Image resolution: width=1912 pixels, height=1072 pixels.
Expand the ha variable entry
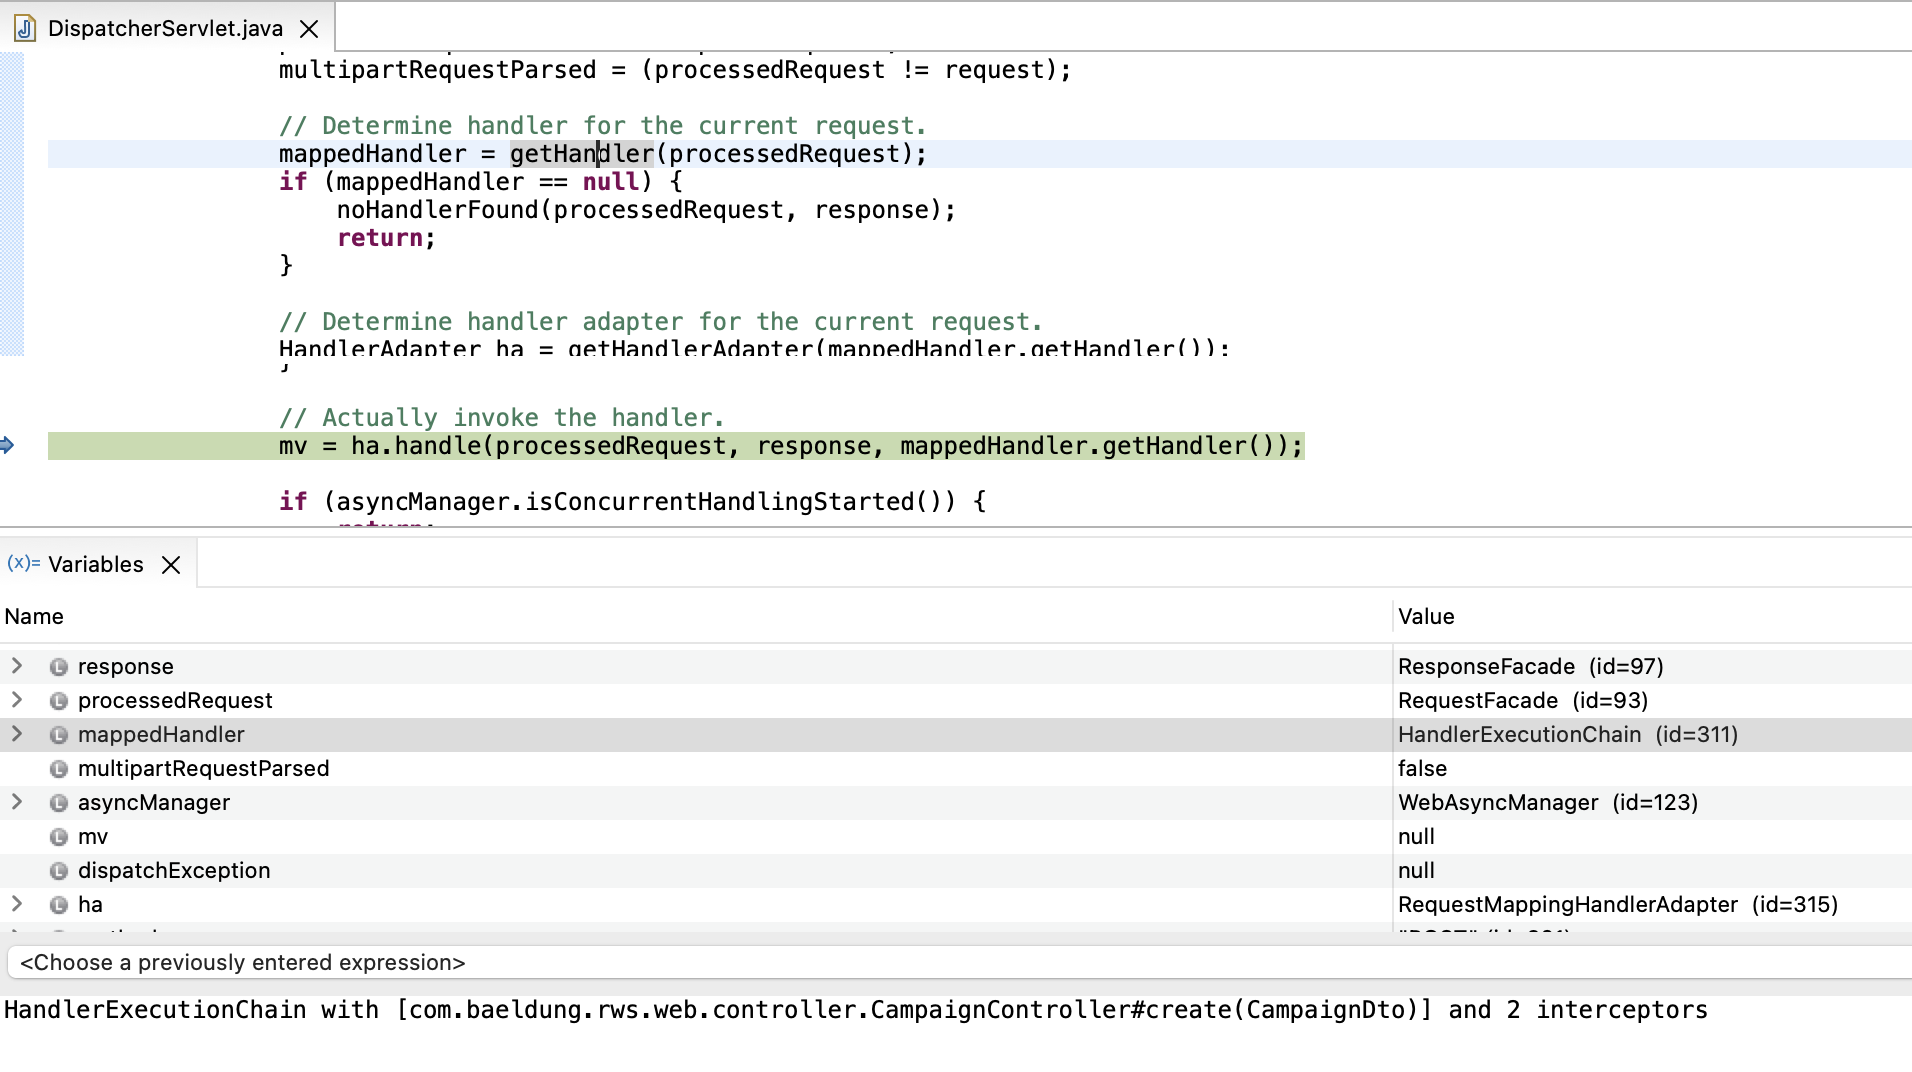pos(17,904)
